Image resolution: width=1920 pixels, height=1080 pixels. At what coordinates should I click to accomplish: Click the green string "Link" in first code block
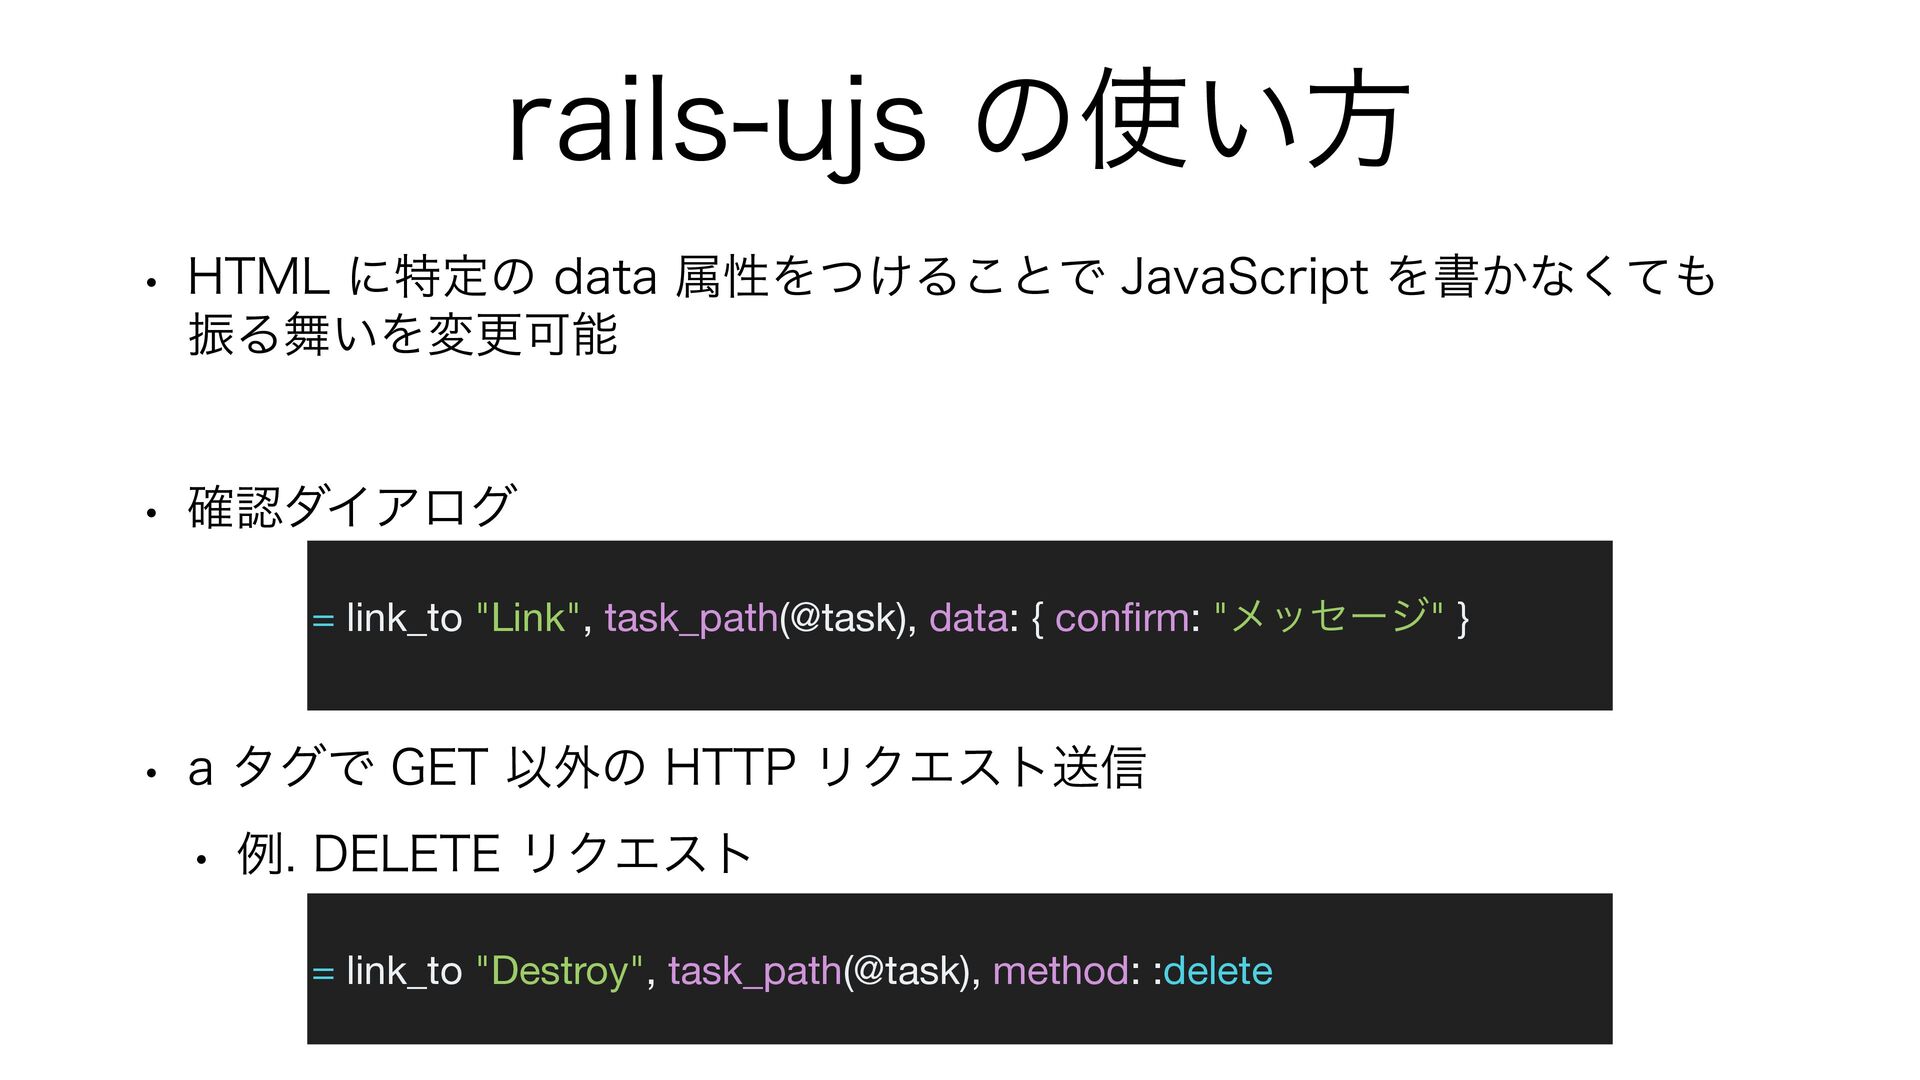coord(529,618)
